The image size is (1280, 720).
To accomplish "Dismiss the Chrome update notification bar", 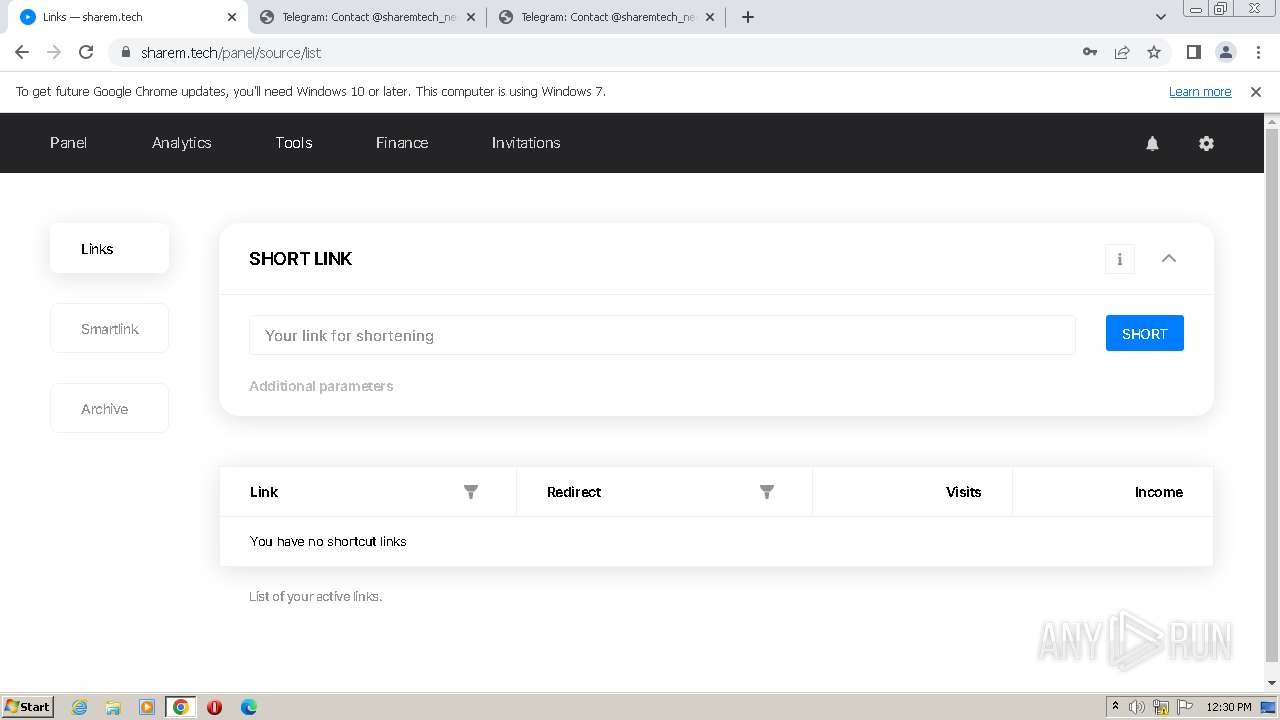I will (1256, 92).
